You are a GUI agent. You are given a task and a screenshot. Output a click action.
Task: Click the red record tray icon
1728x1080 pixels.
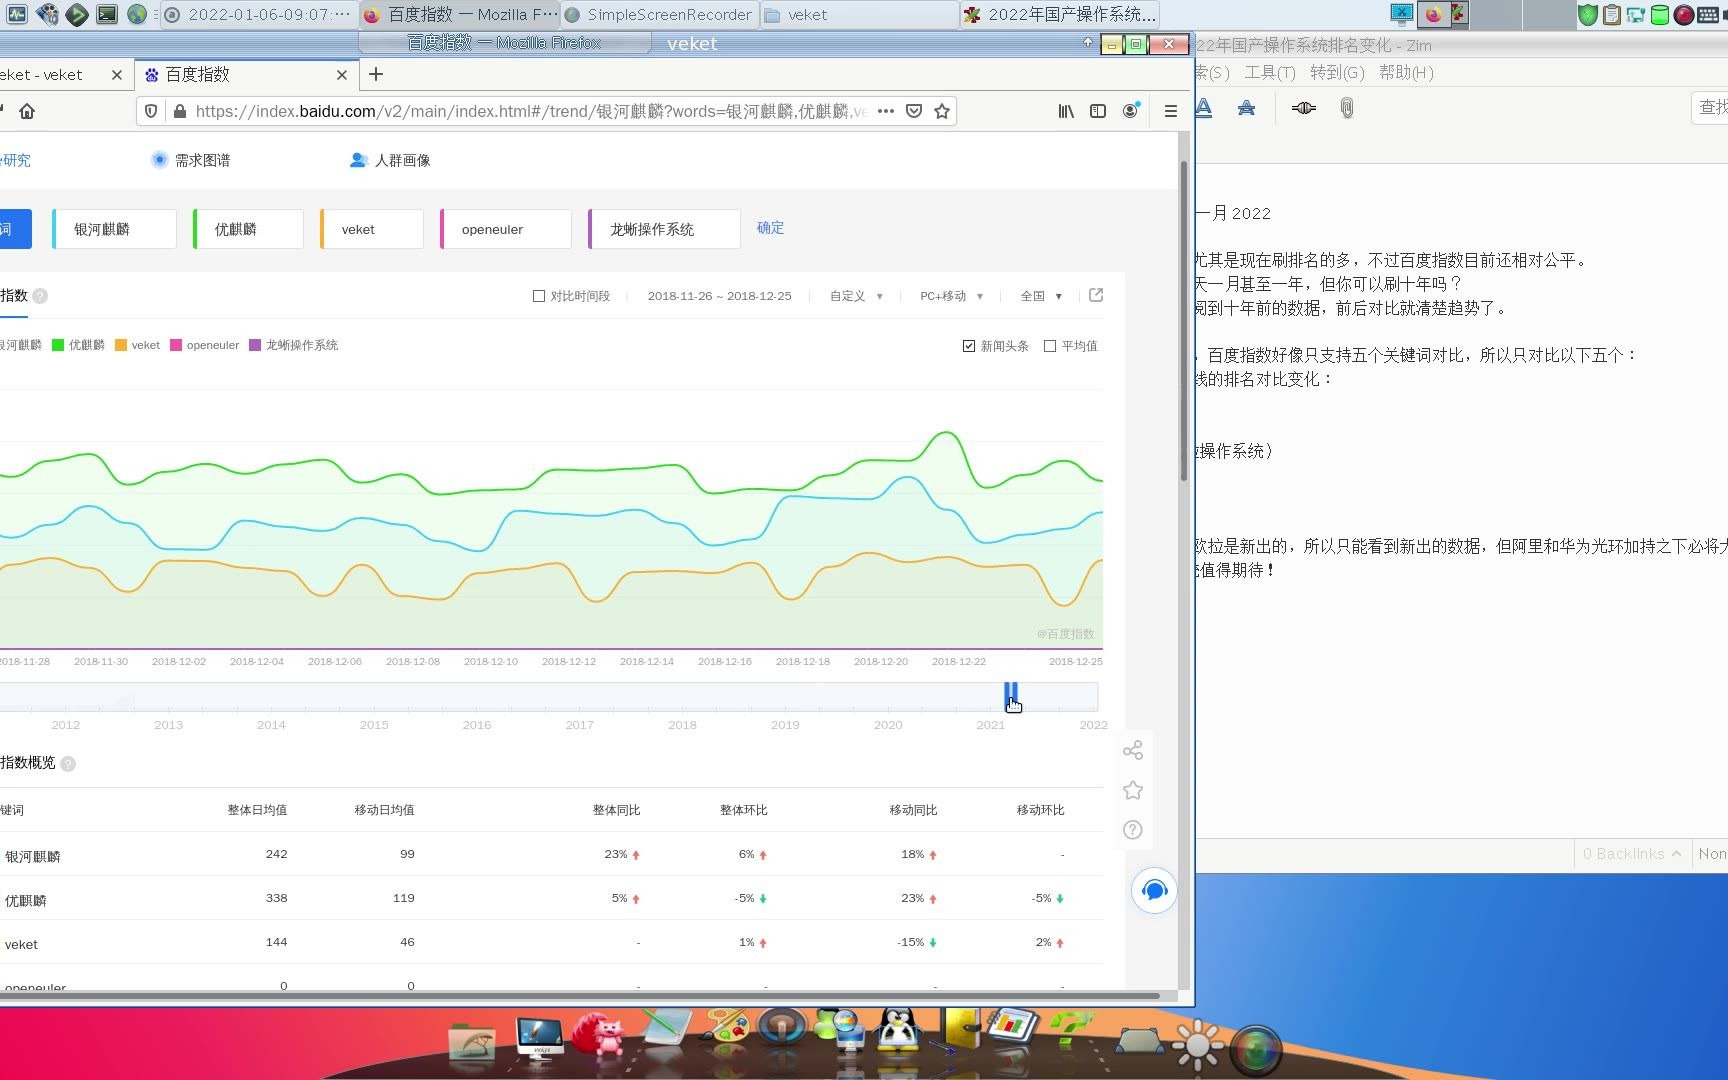click(x=1684, y=14)
